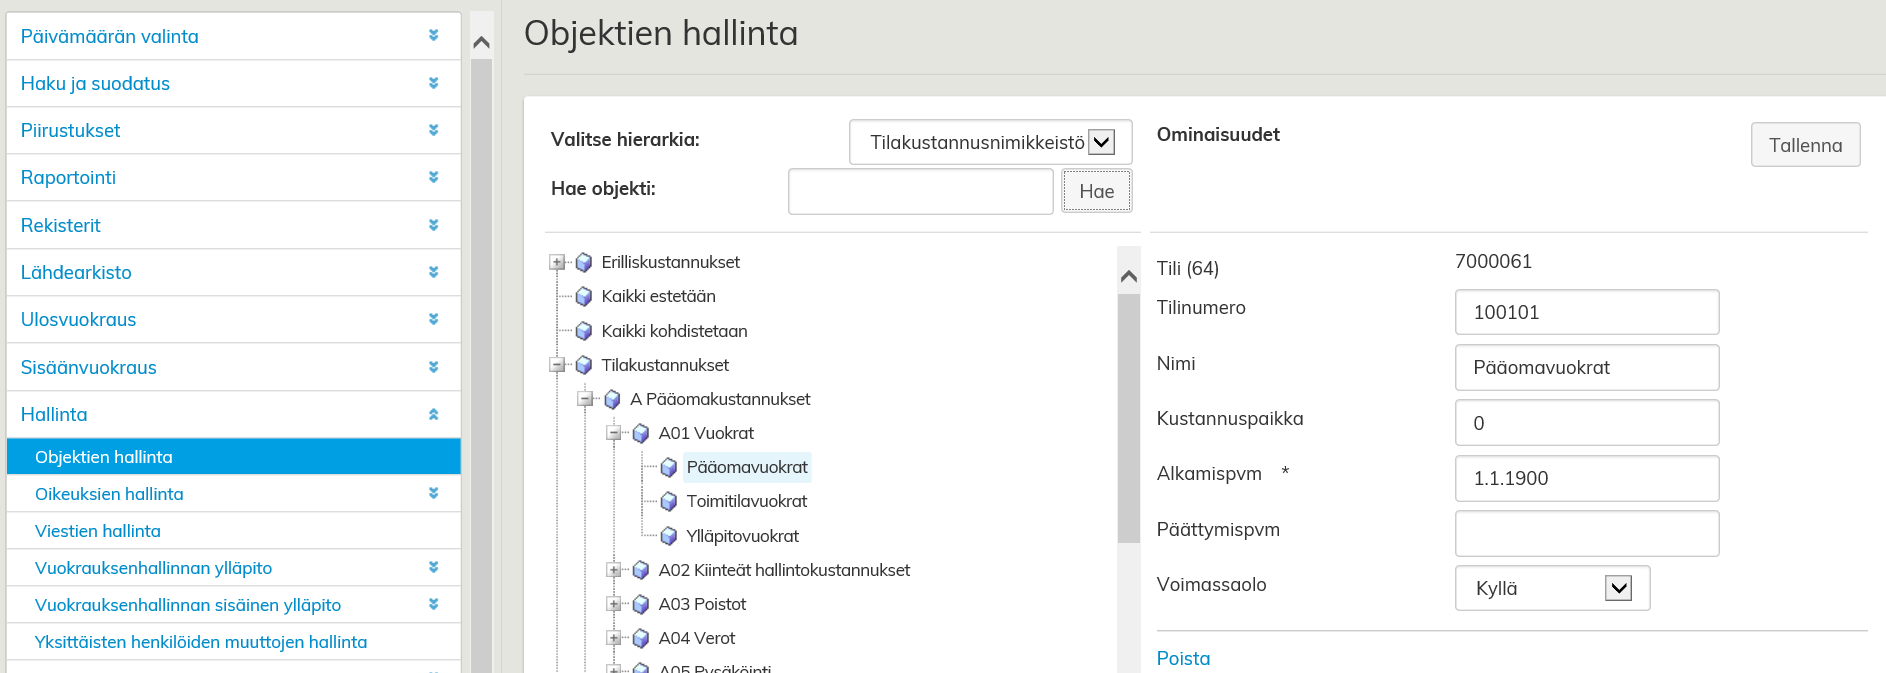Viewport: 1886px width, 673px height.
Task: Collapse the Hallinta menu section
Action: [x=433, y=414]
